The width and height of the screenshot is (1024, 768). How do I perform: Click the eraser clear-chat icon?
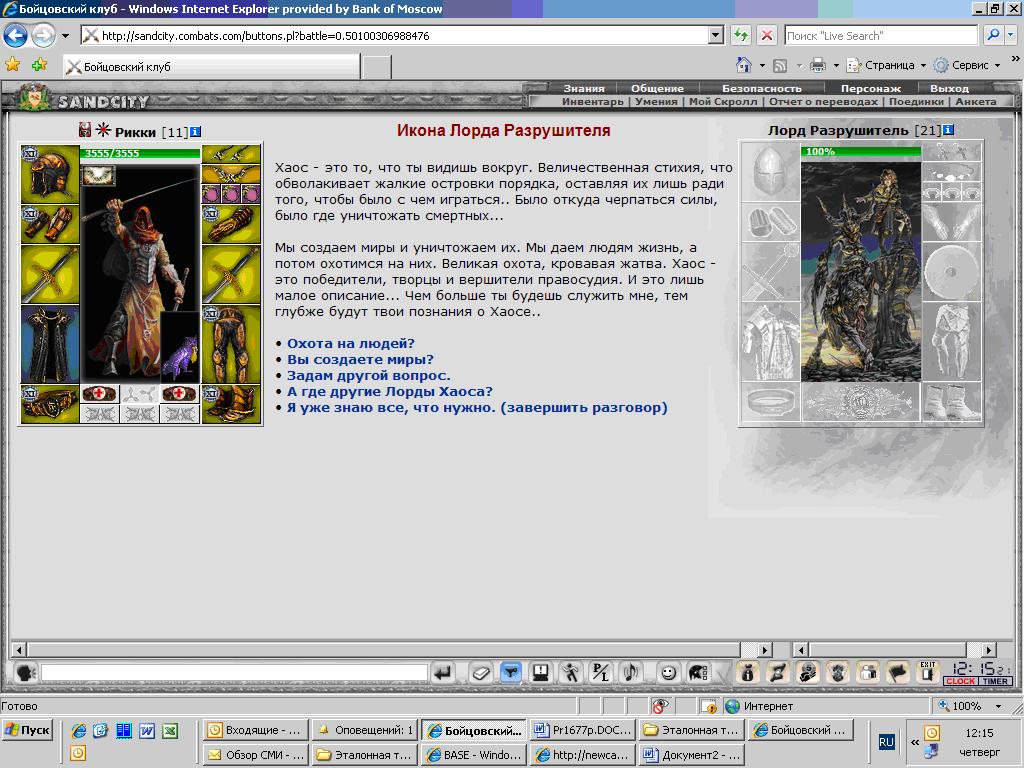(x=481, y=672)
